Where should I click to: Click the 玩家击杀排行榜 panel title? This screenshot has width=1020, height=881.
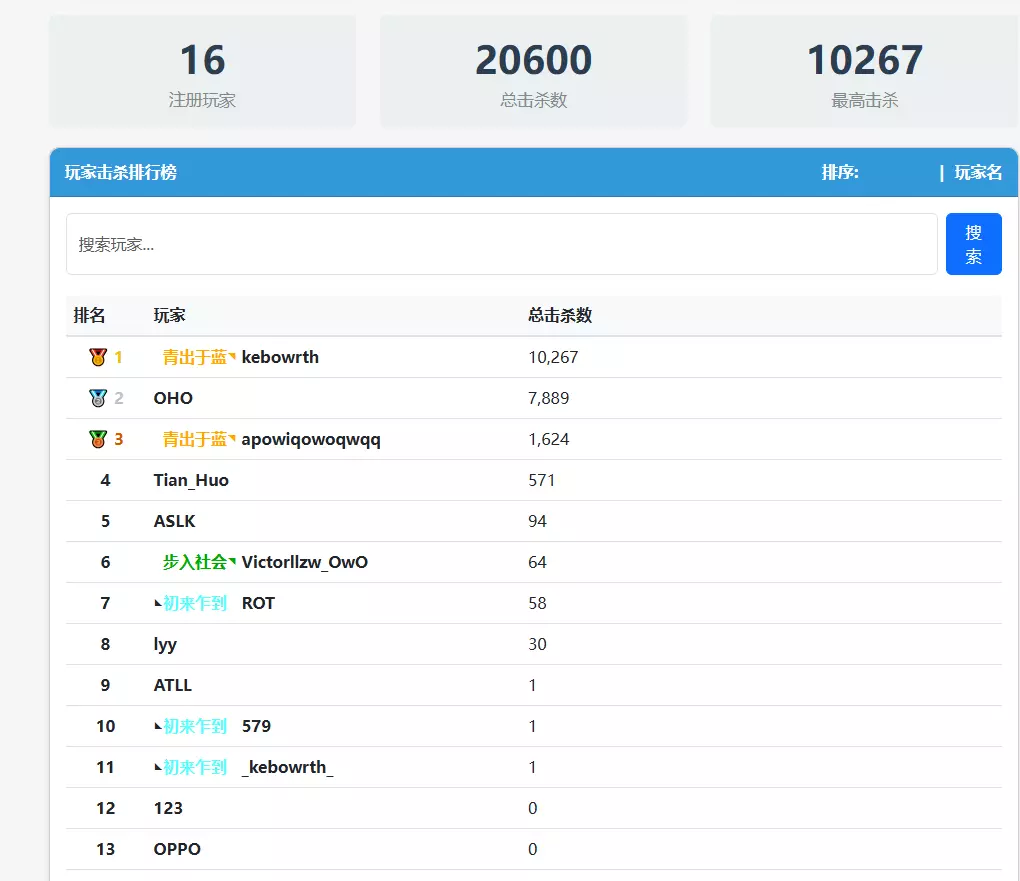(x=120, y=172)
